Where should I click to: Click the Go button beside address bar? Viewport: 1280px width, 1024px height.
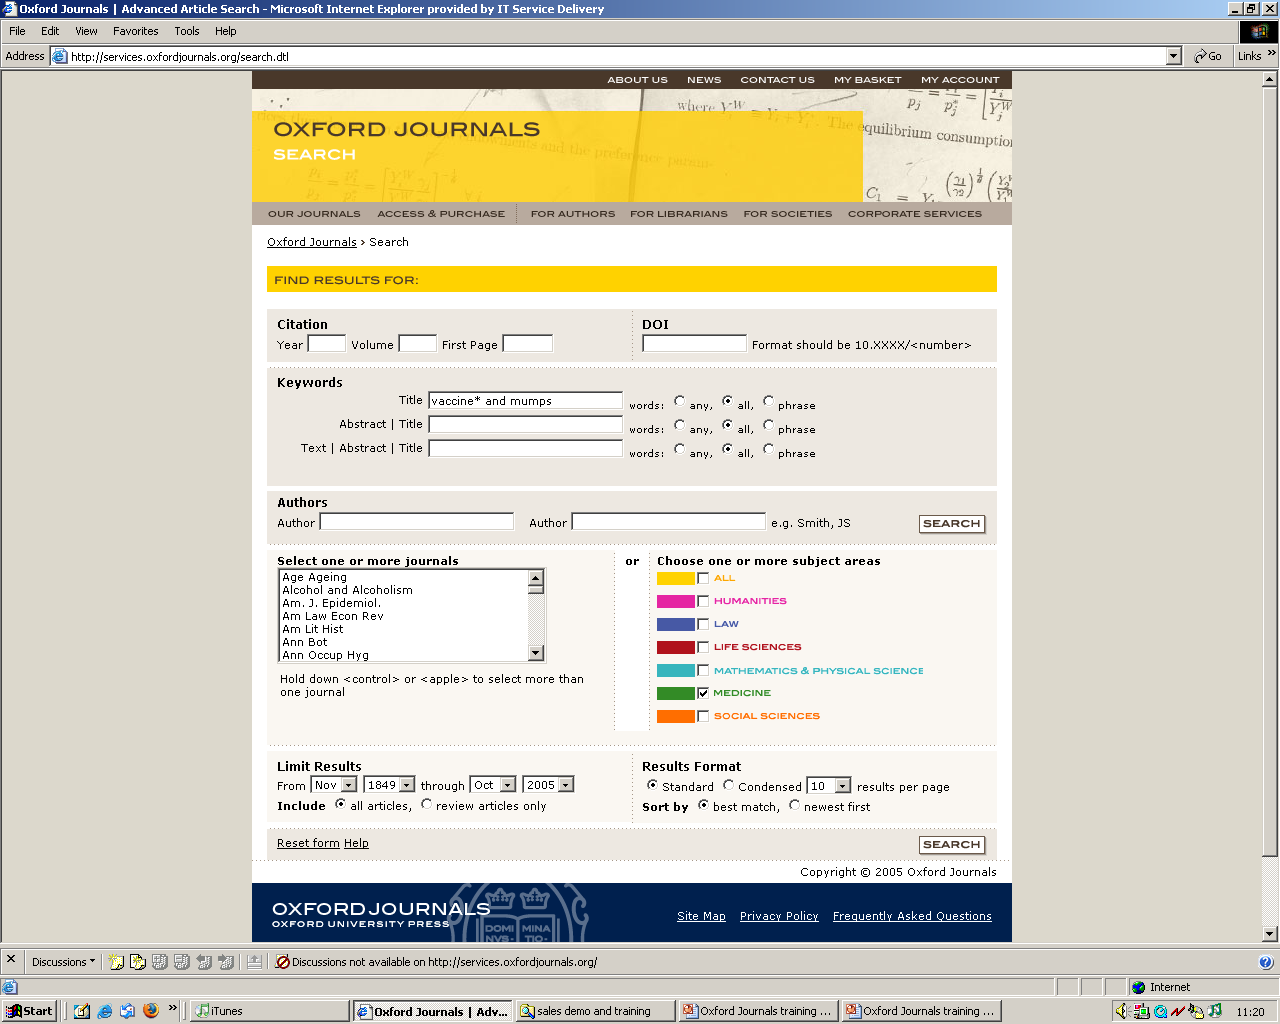click(1208, 56)
